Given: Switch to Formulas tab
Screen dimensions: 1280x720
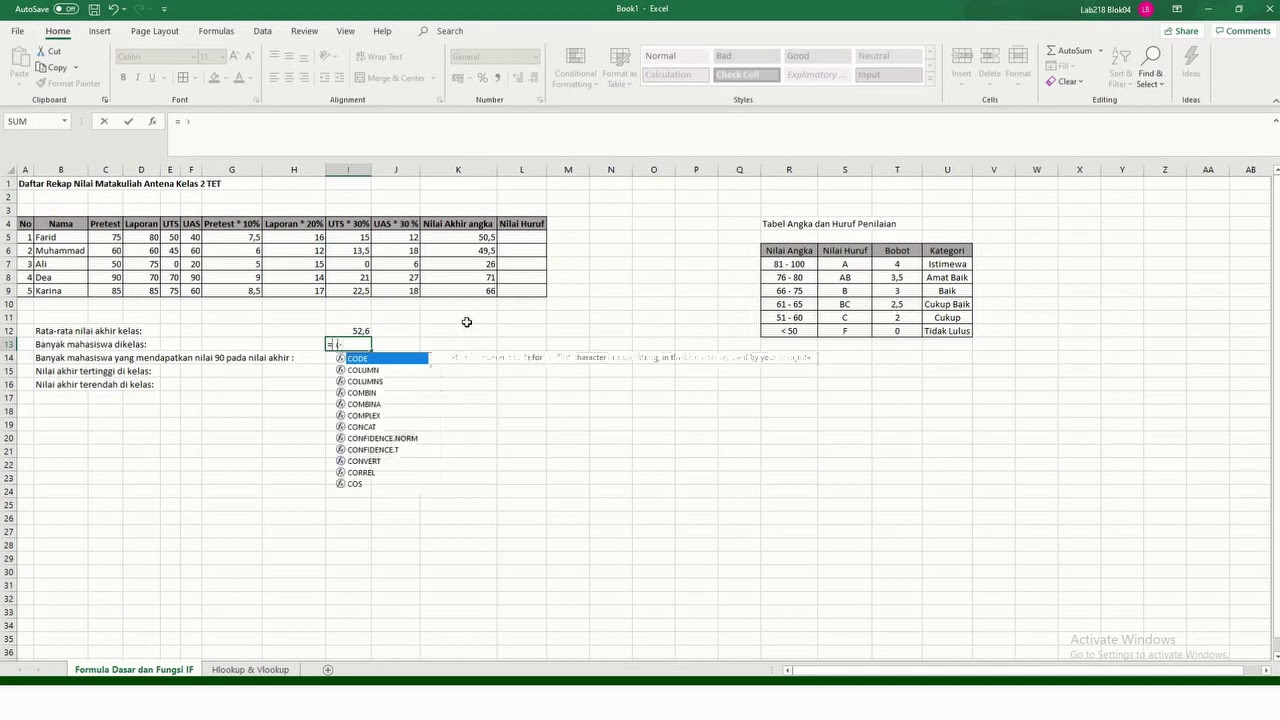Looking at the screenshot, I should coord(216,31).
